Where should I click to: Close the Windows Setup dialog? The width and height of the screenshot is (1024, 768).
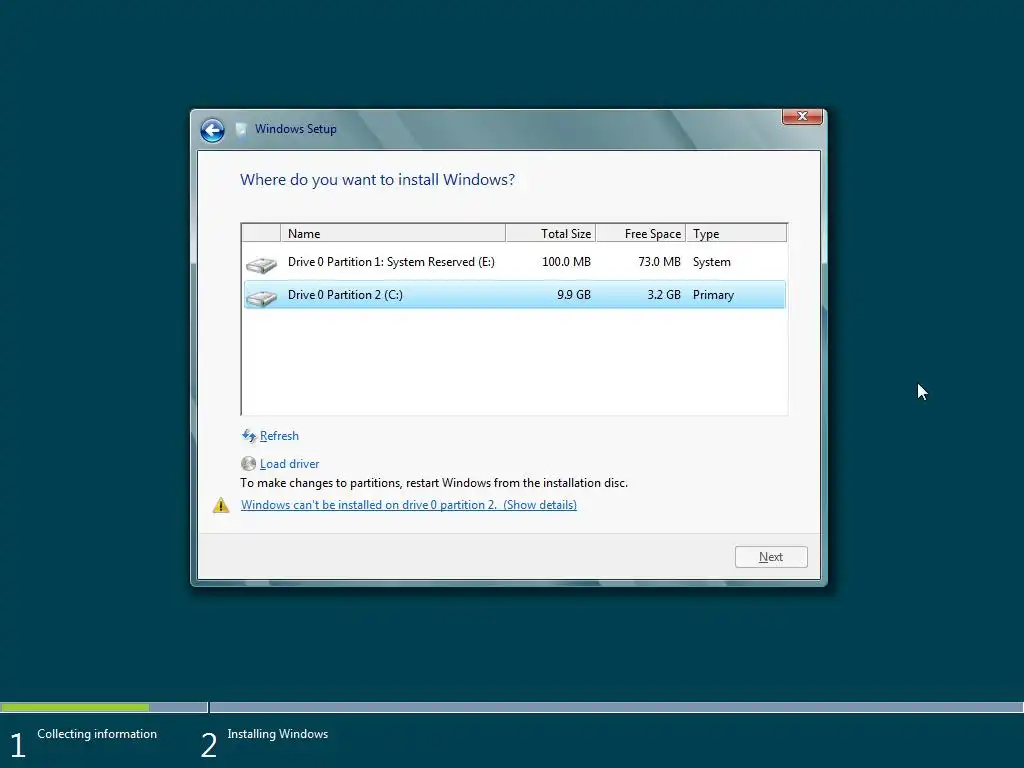coord(802,116)
